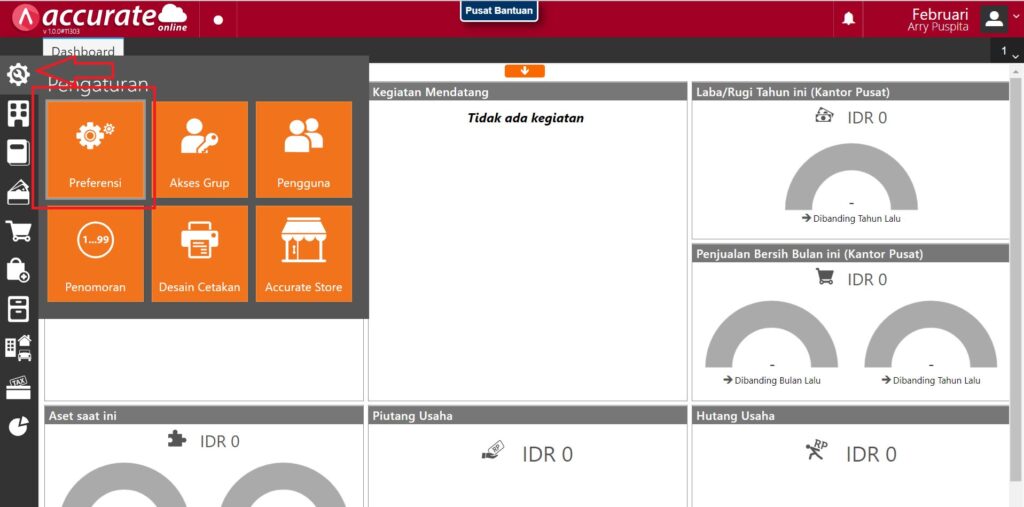Image resolution: width=1024 pixels, height=507 pixels.
Task: Open the Desain Cetakan printer tile
Action: click(x=200, y=254)
